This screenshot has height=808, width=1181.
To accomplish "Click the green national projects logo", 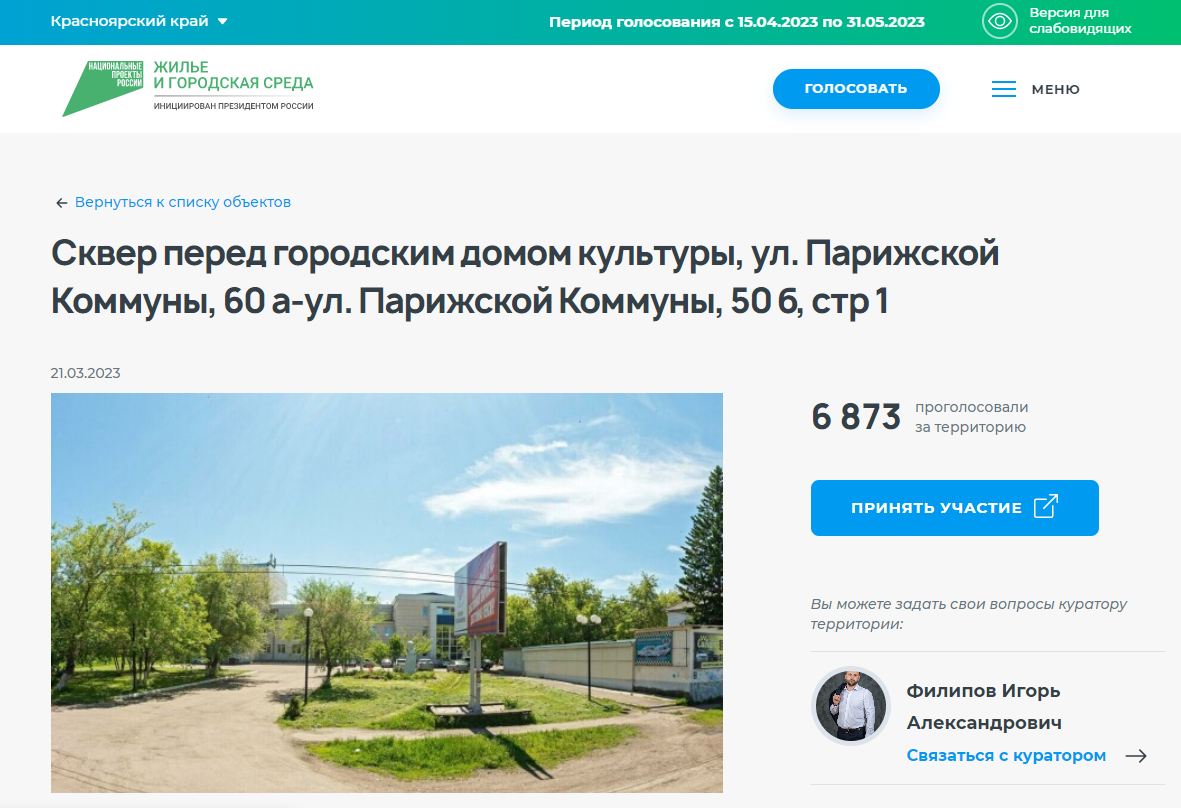I will coord(102,89).
